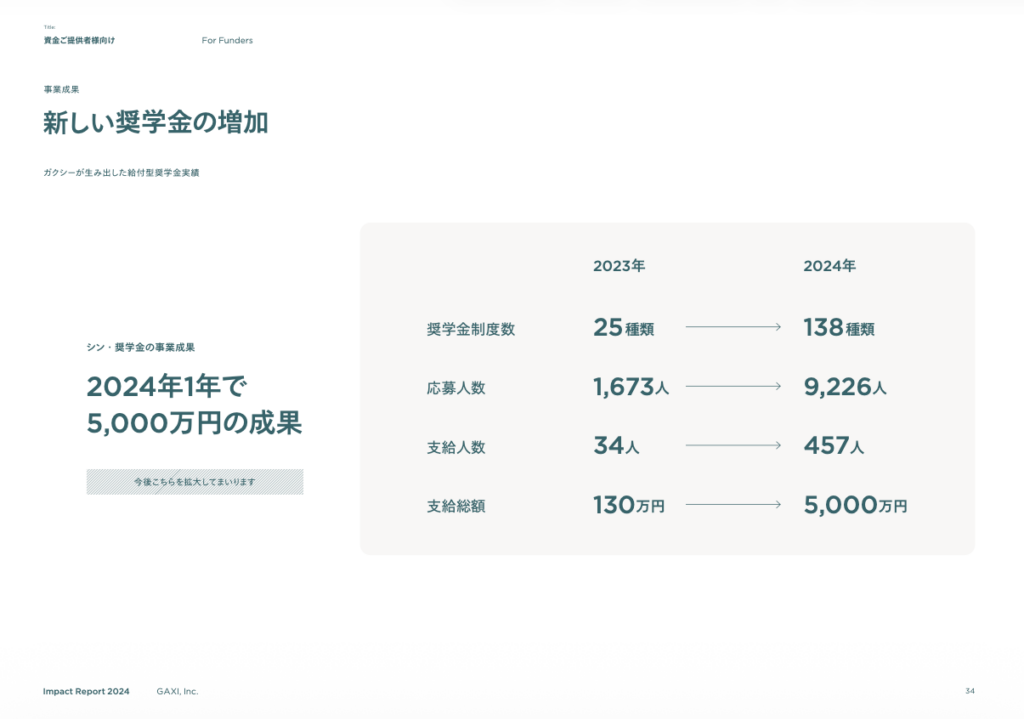Click the arrow in the 支給人数 row

point(732,446)
